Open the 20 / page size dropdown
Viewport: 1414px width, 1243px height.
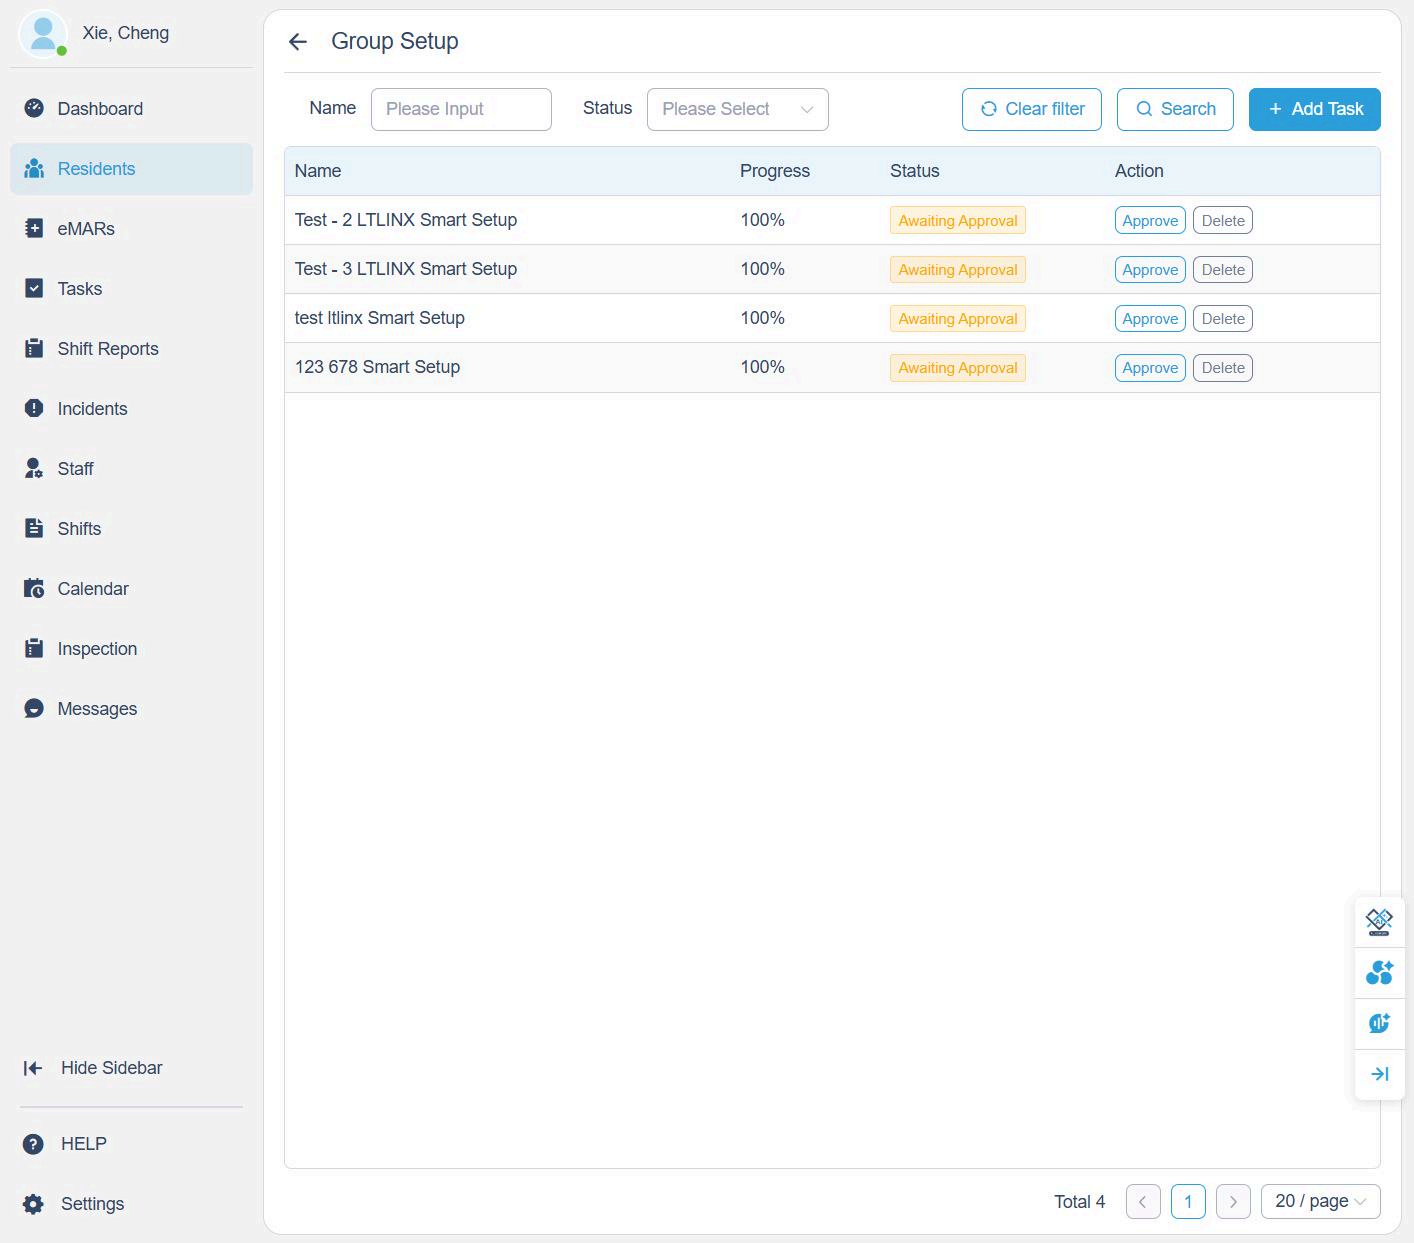[x=1320, y=1201]
